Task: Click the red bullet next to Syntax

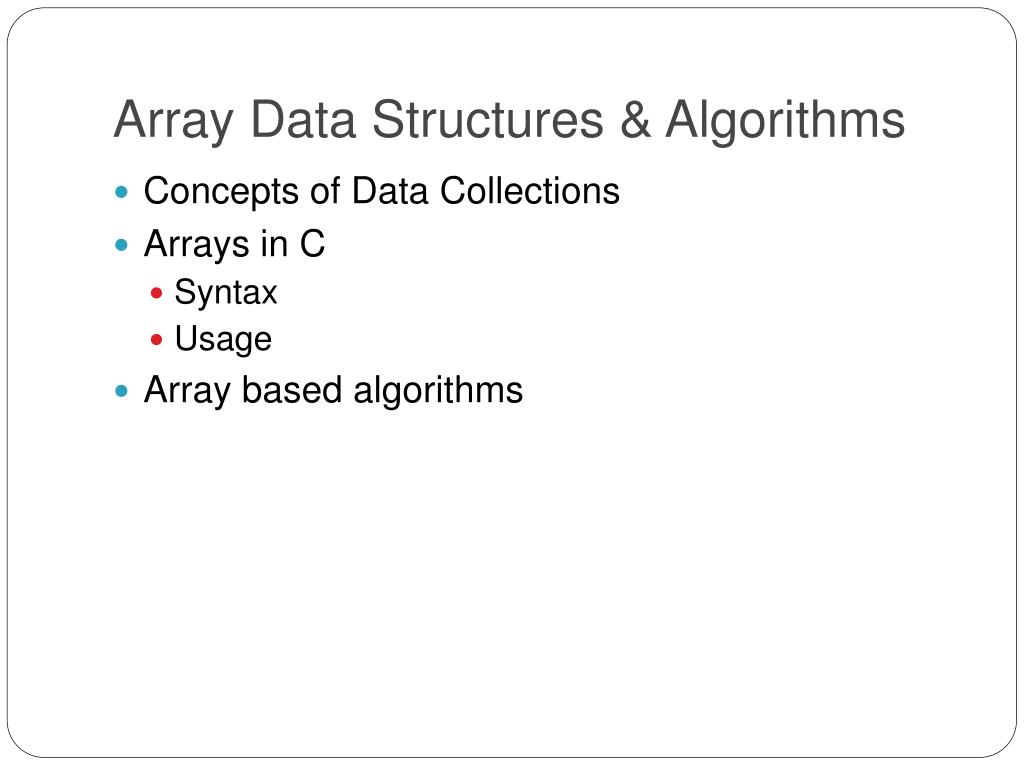Action: [156, 293]
